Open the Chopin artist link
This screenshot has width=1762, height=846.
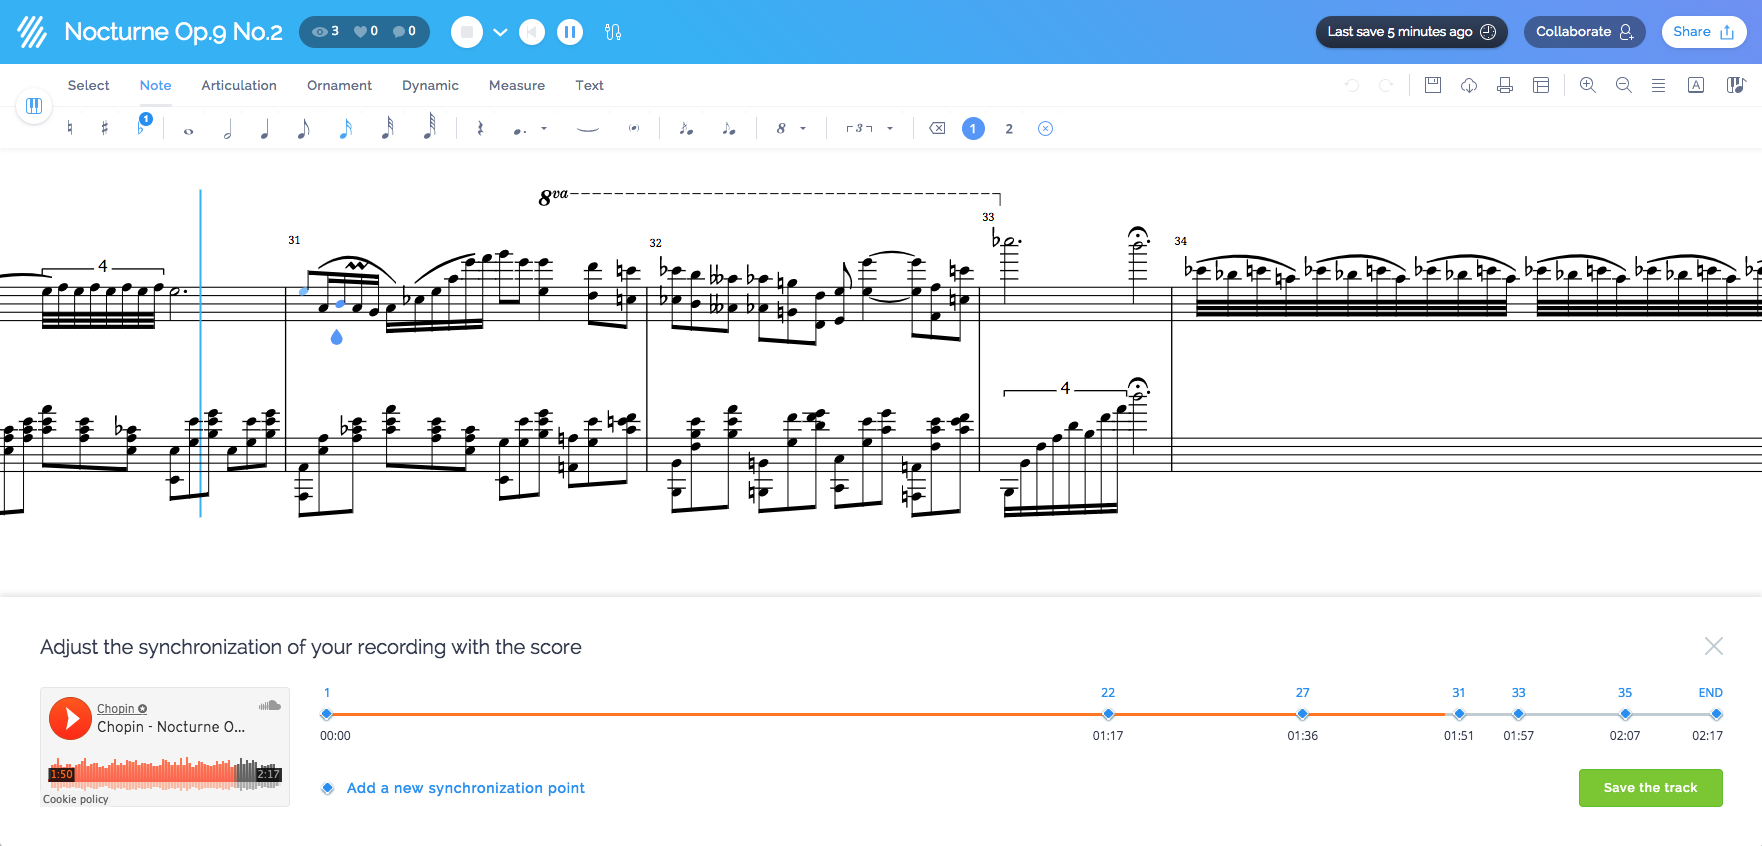click(x=121, y=708)
